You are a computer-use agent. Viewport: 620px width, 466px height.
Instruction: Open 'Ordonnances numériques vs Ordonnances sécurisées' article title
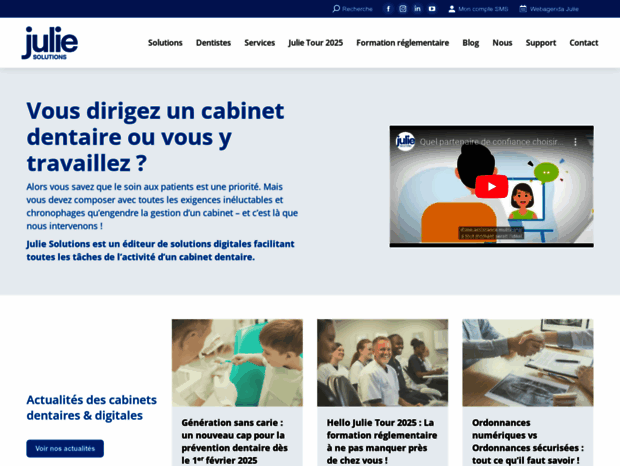(528, 441)
